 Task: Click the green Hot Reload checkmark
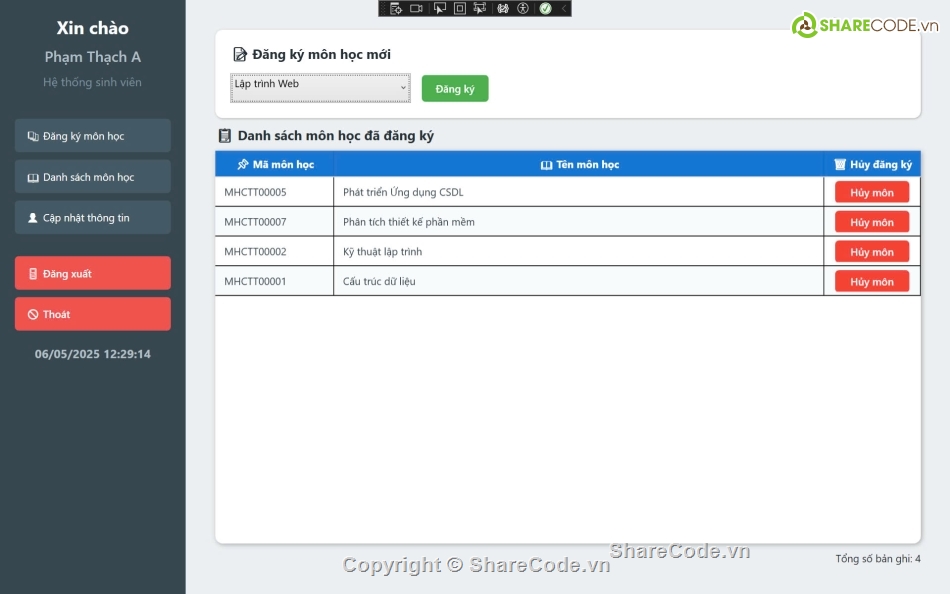click(545, 8)
